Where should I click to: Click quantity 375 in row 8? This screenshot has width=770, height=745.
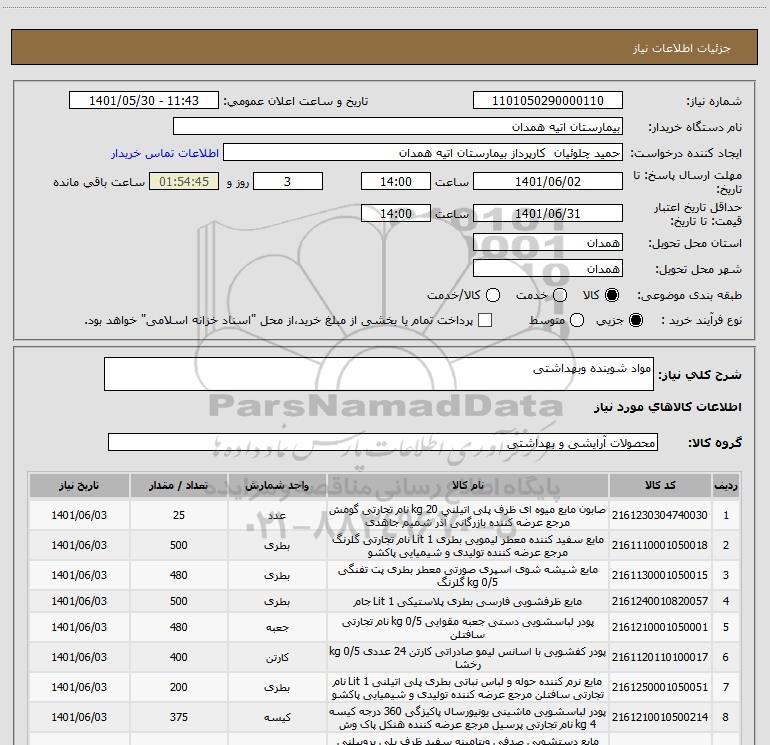pyautogui.click(x=179, y=717)
